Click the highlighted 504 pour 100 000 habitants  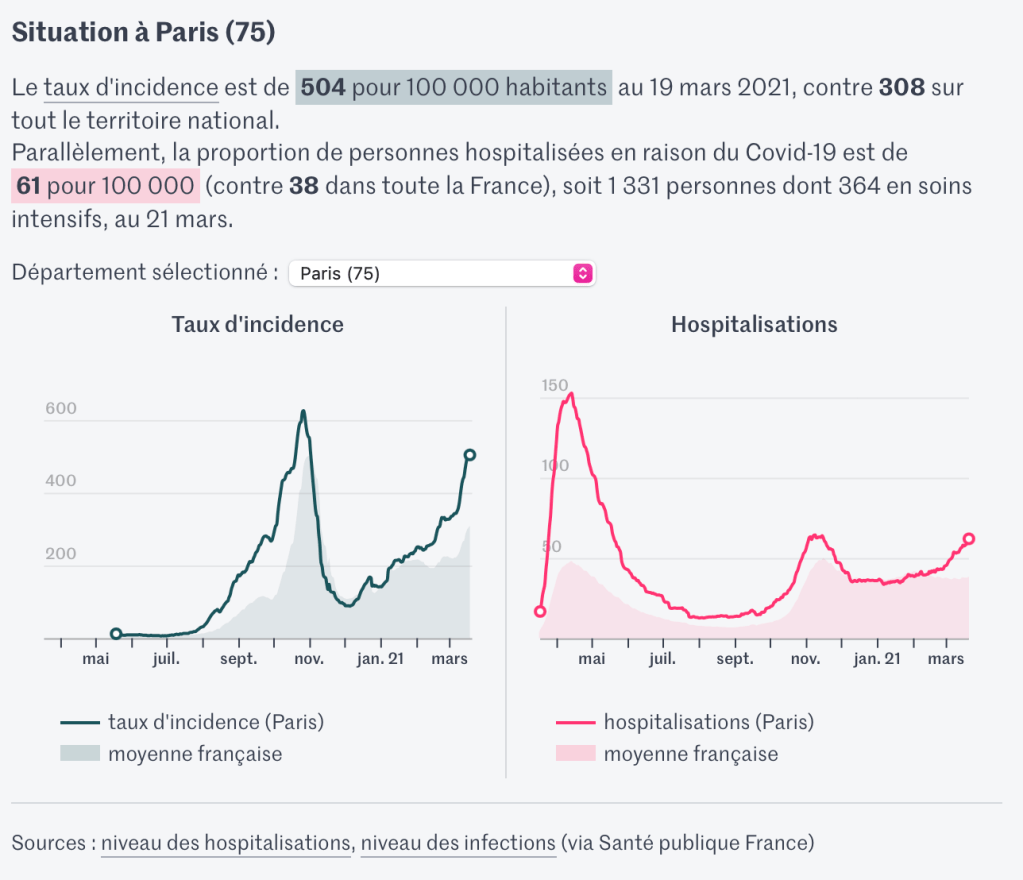pos(453,87)
